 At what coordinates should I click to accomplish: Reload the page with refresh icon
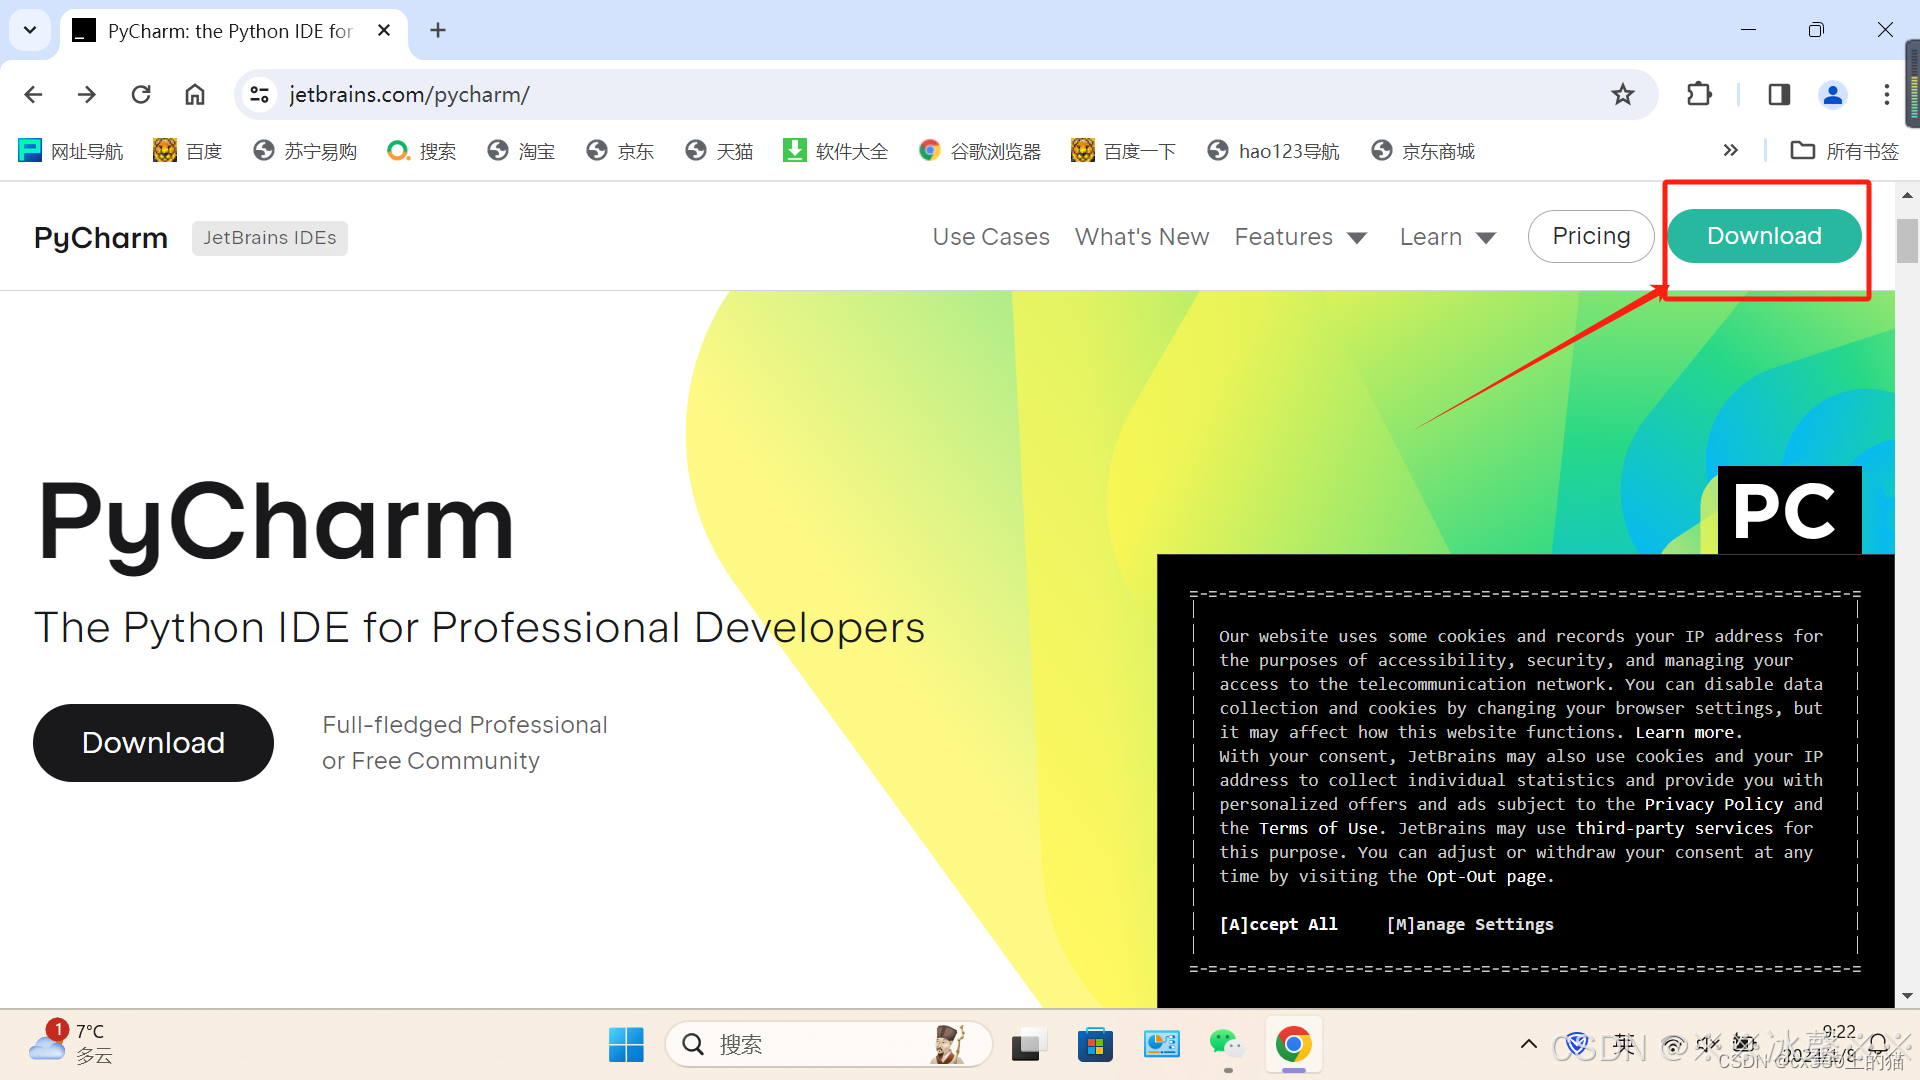pyautogui.click(x=141, y=95)
